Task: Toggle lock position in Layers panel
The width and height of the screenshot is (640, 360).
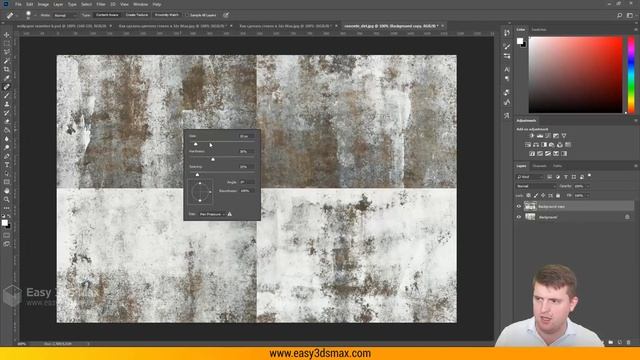Action: coord(543,196)
